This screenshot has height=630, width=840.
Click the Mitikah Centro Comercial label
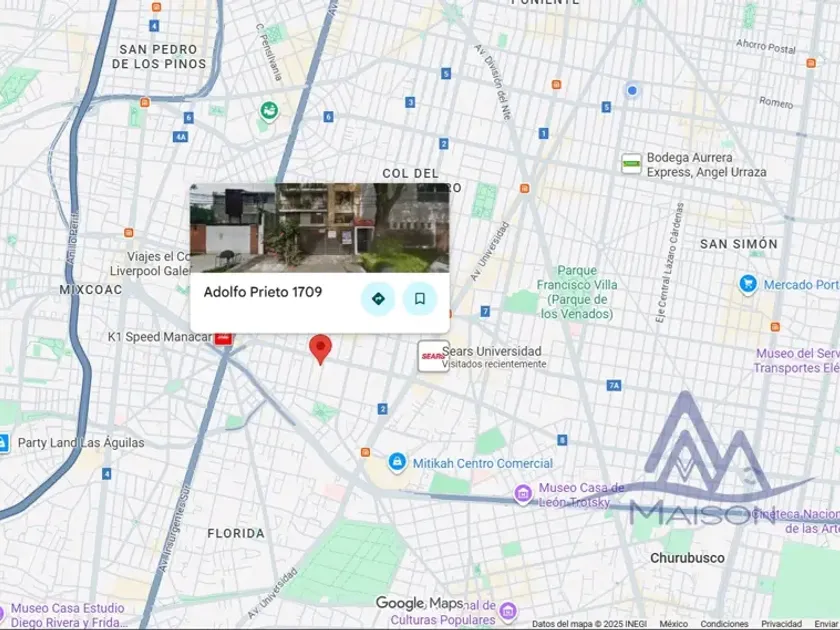click(x=483, y=463)
